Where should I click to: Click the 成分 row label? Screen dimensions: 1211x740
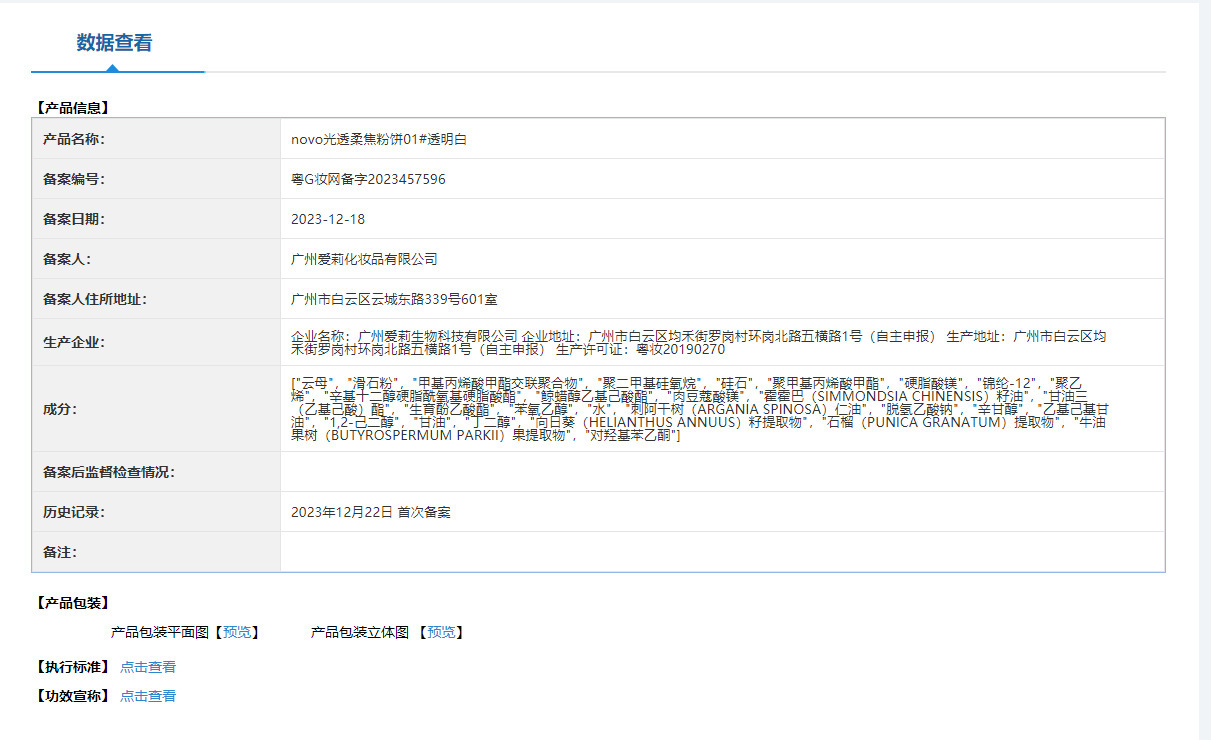[60, 409]
